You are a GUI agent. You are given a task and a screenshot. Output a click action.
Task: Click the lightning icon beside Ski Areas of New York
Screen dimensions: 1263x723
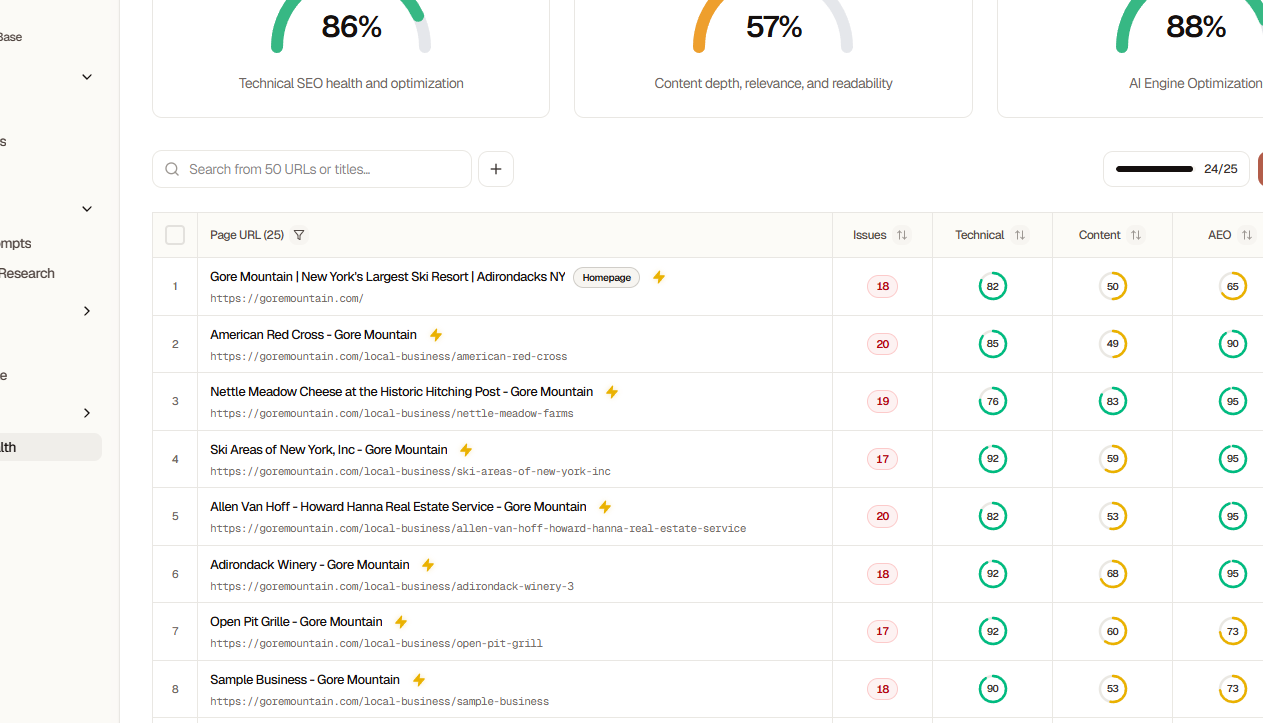pyautogui.click(x=466, y=450)
